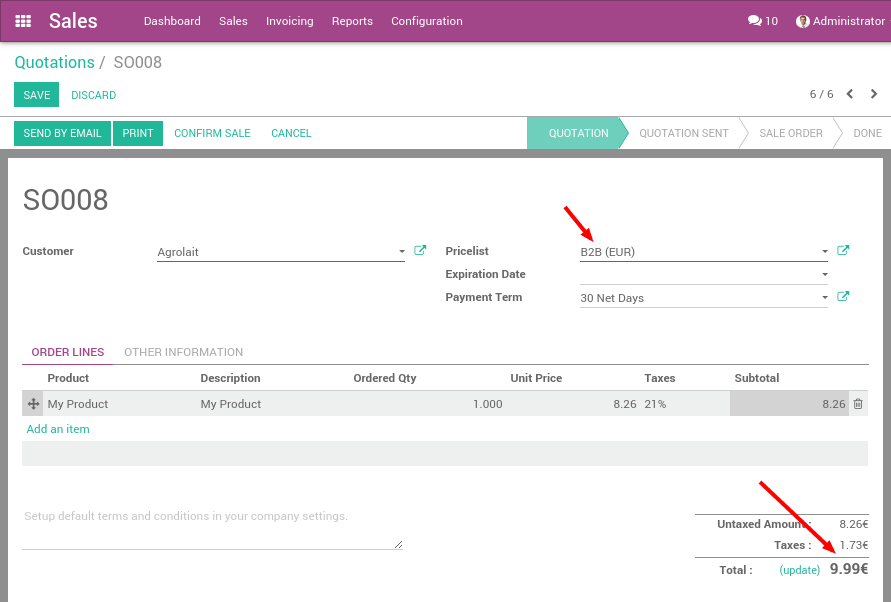
Task: Go to previous record with left arrow
Action: 849,94
